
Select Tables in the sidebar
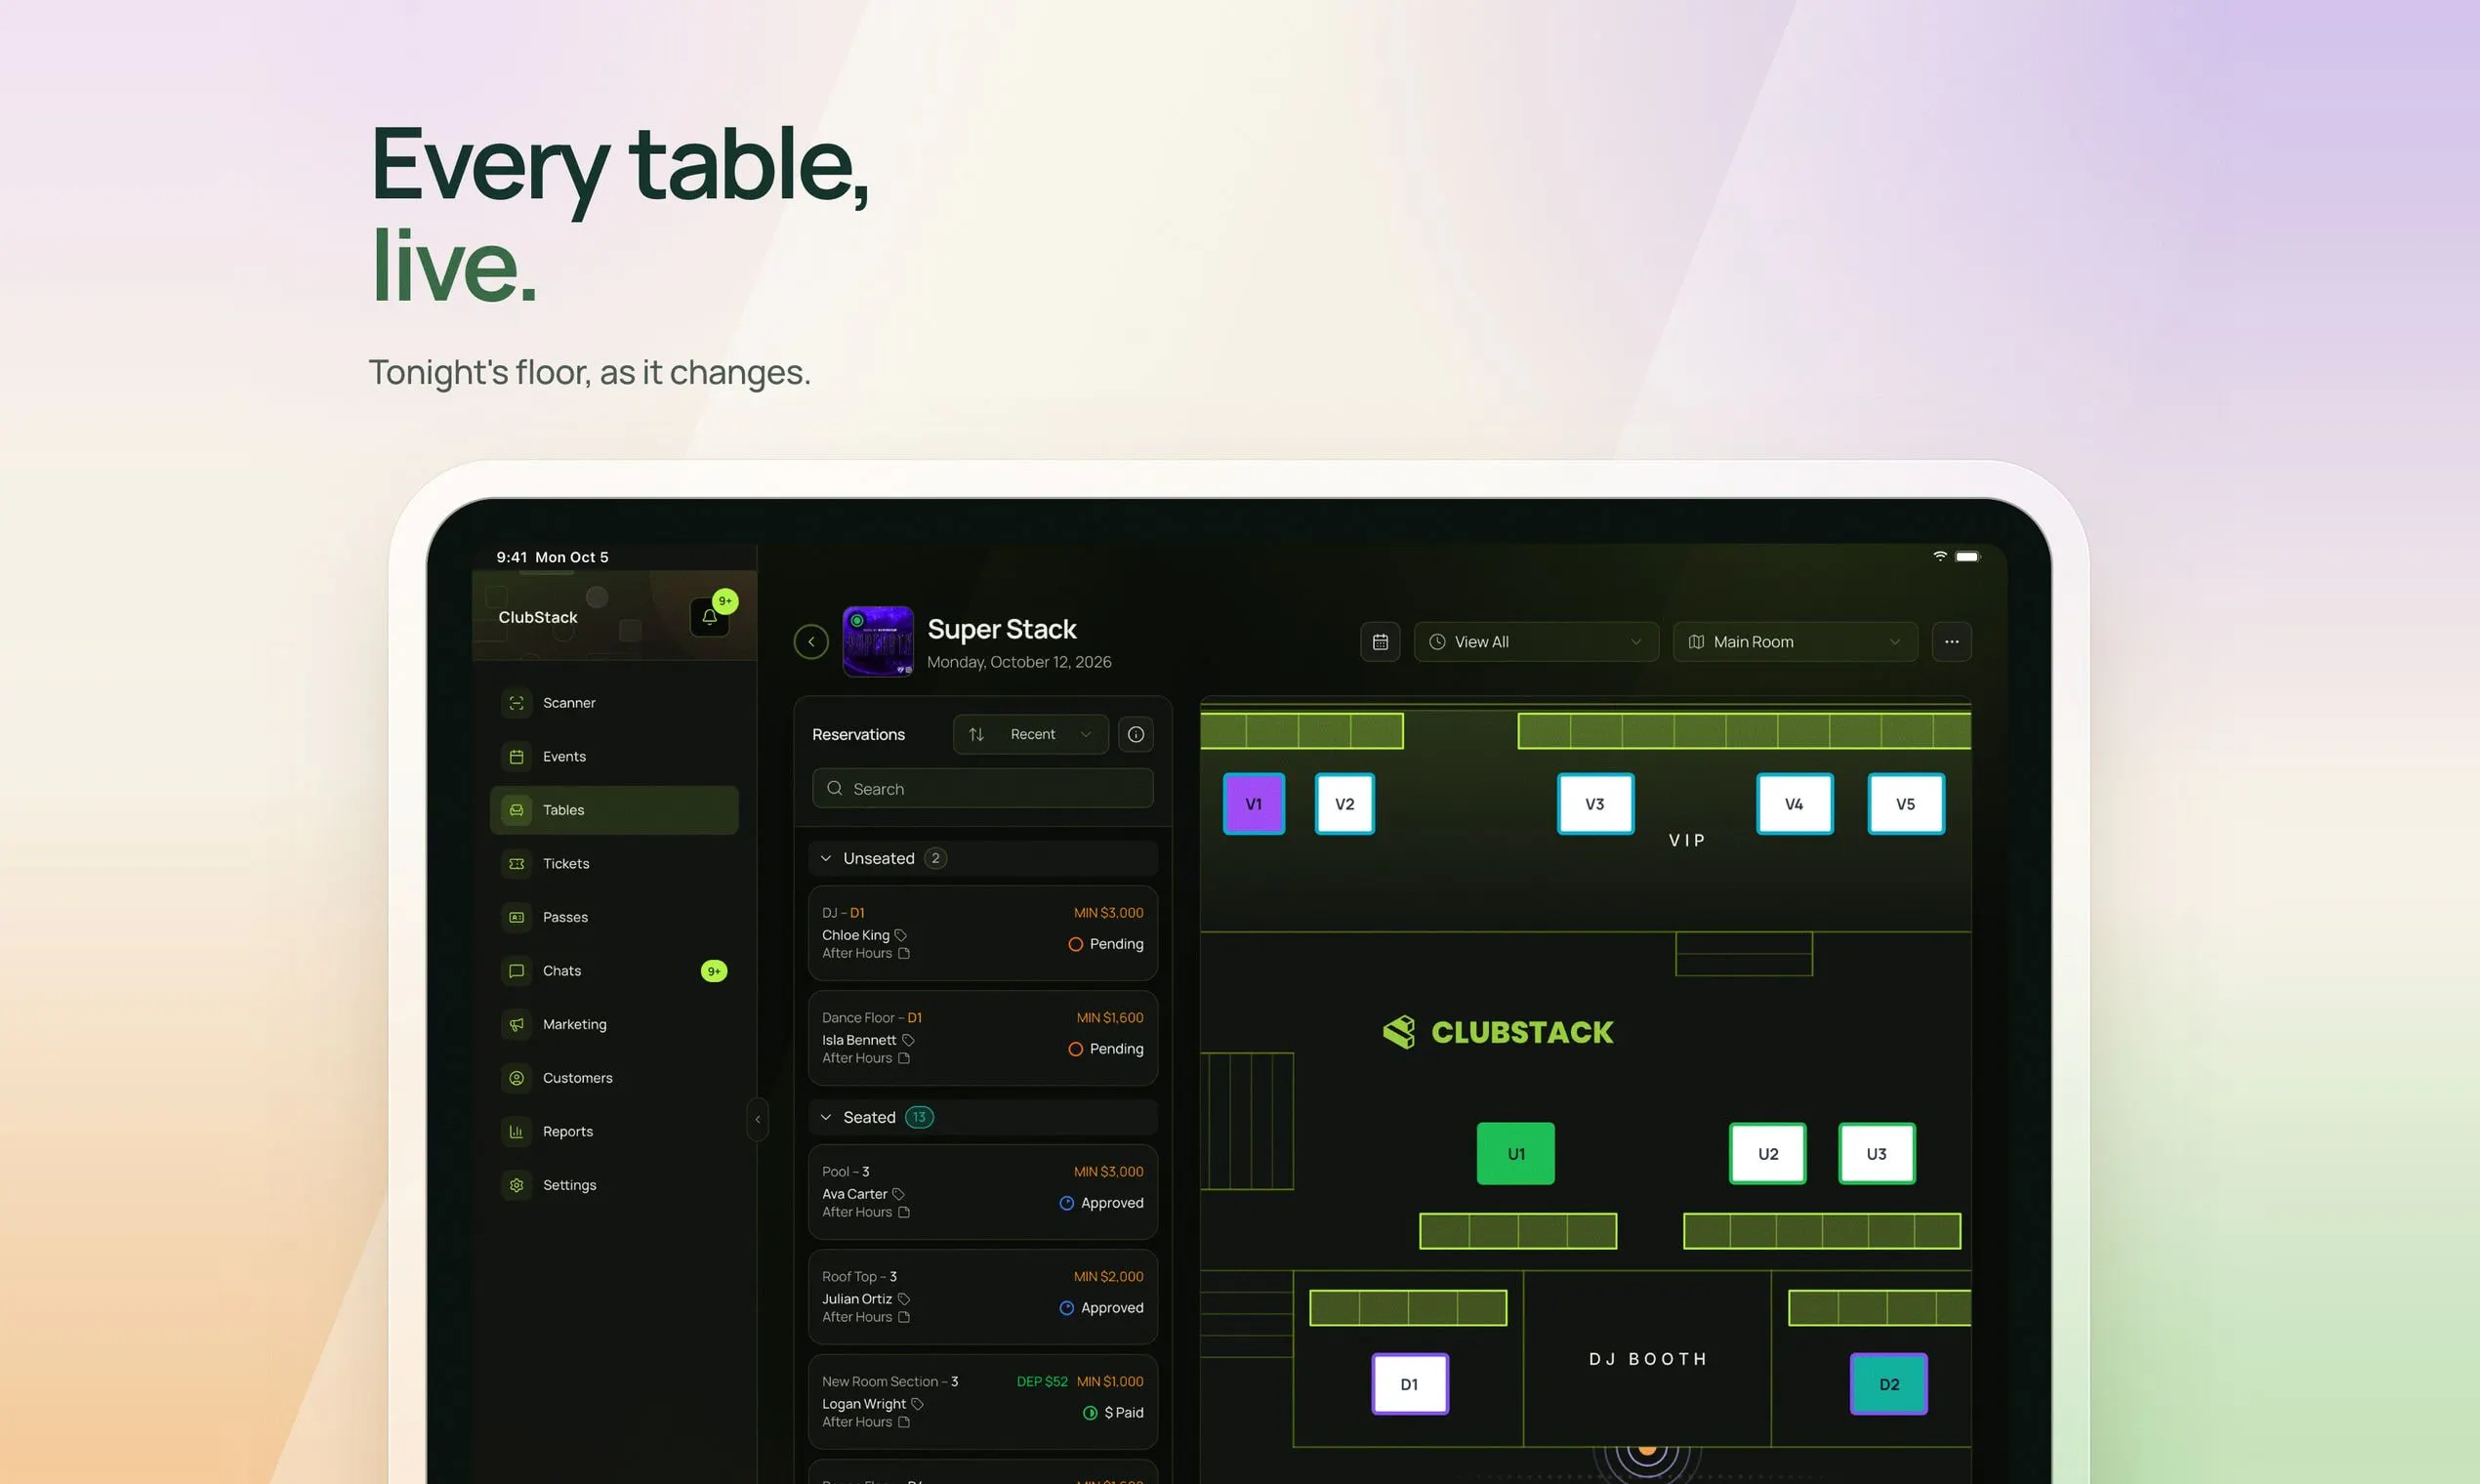(x=614, y=810)
